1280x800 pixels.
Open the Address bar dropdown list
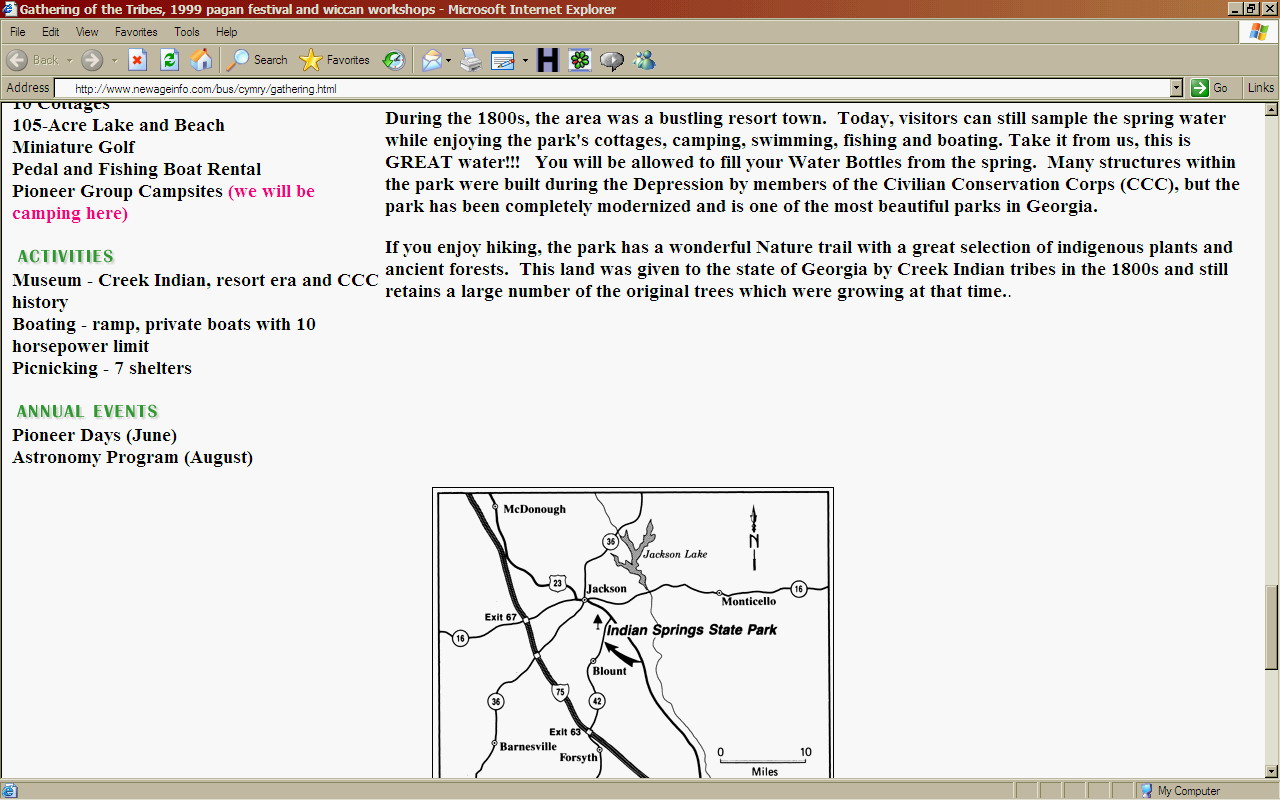click(1176, 88)
